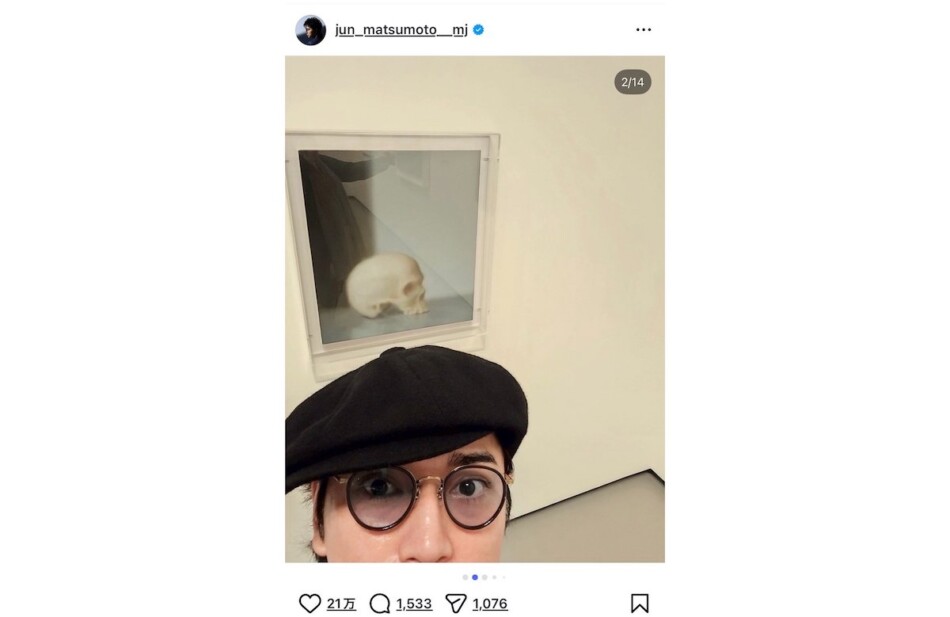Visit the jun_matsumoto__mj profile link

click(x=401, y=30)
